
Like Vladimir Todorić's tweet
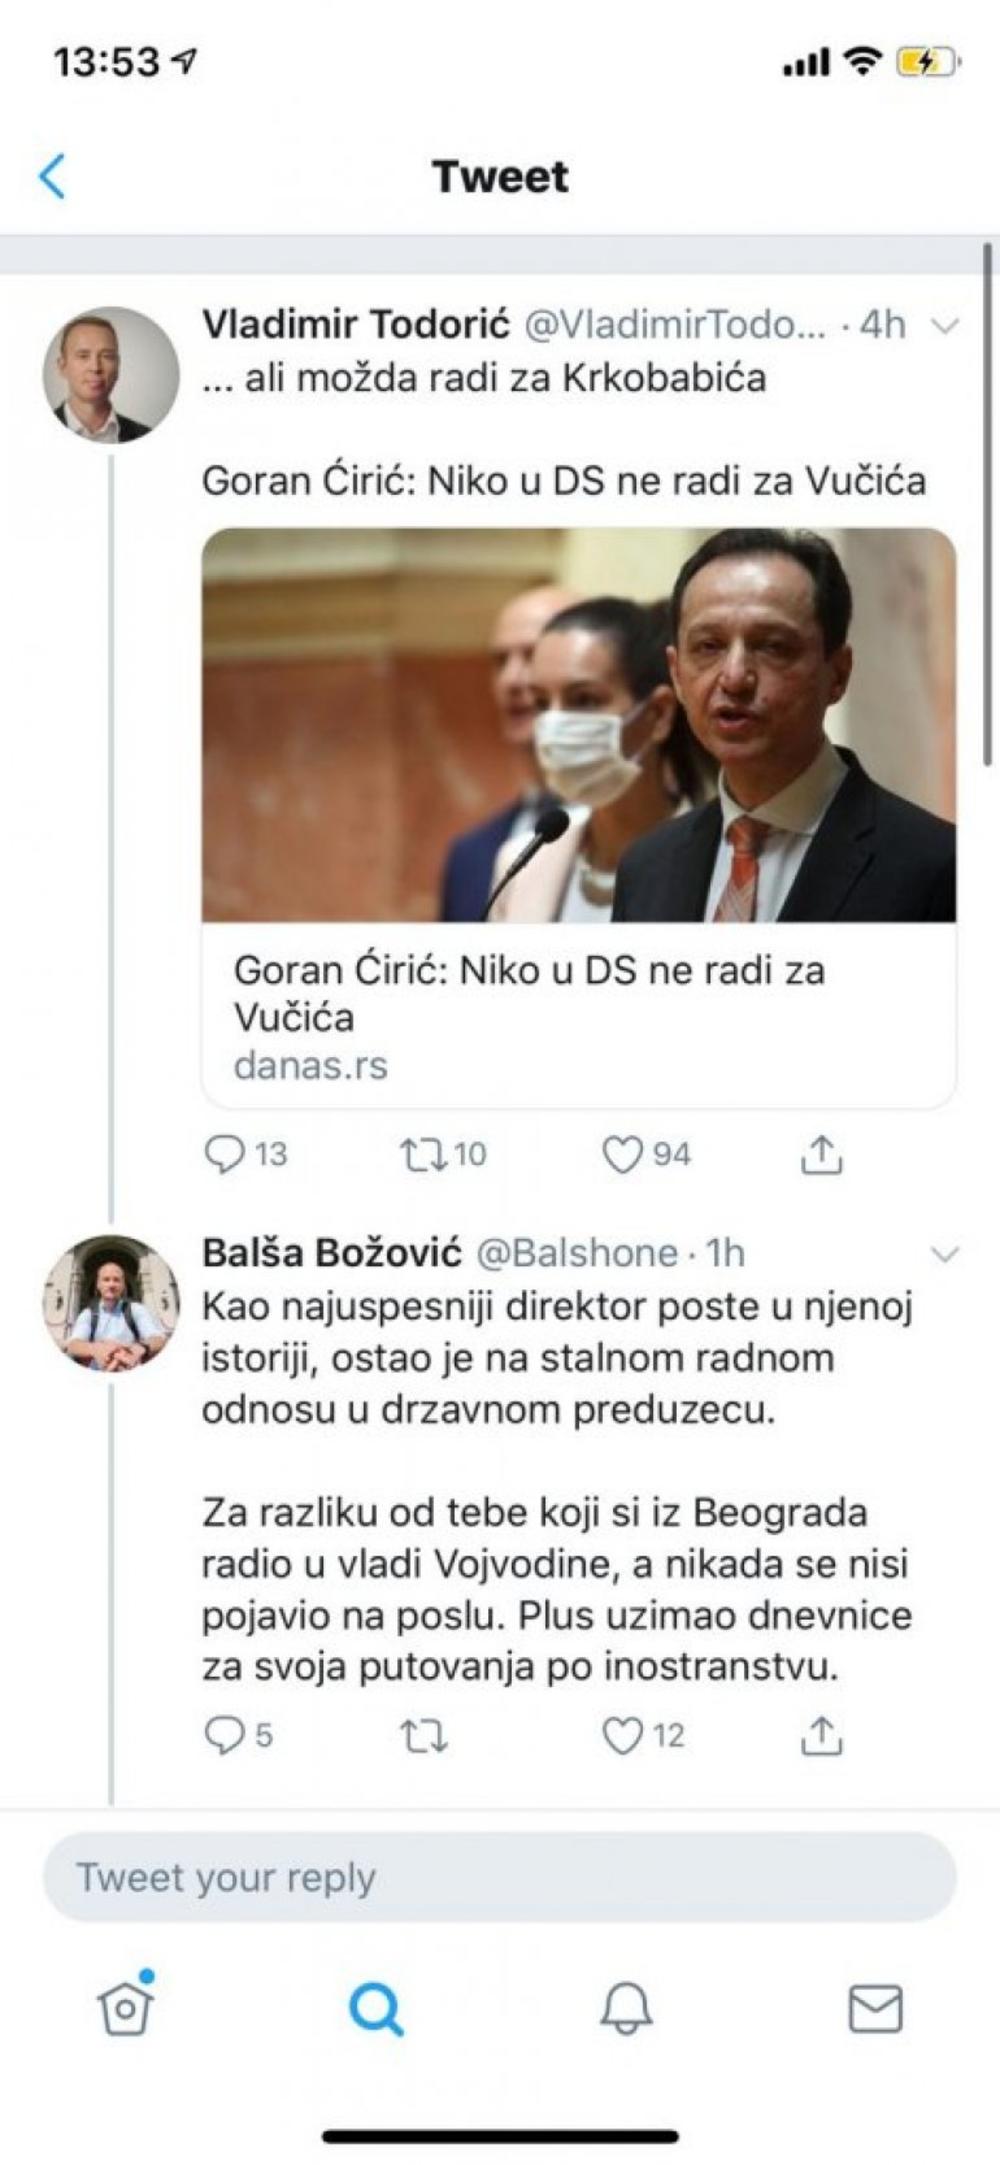[x=621, y=1154]
